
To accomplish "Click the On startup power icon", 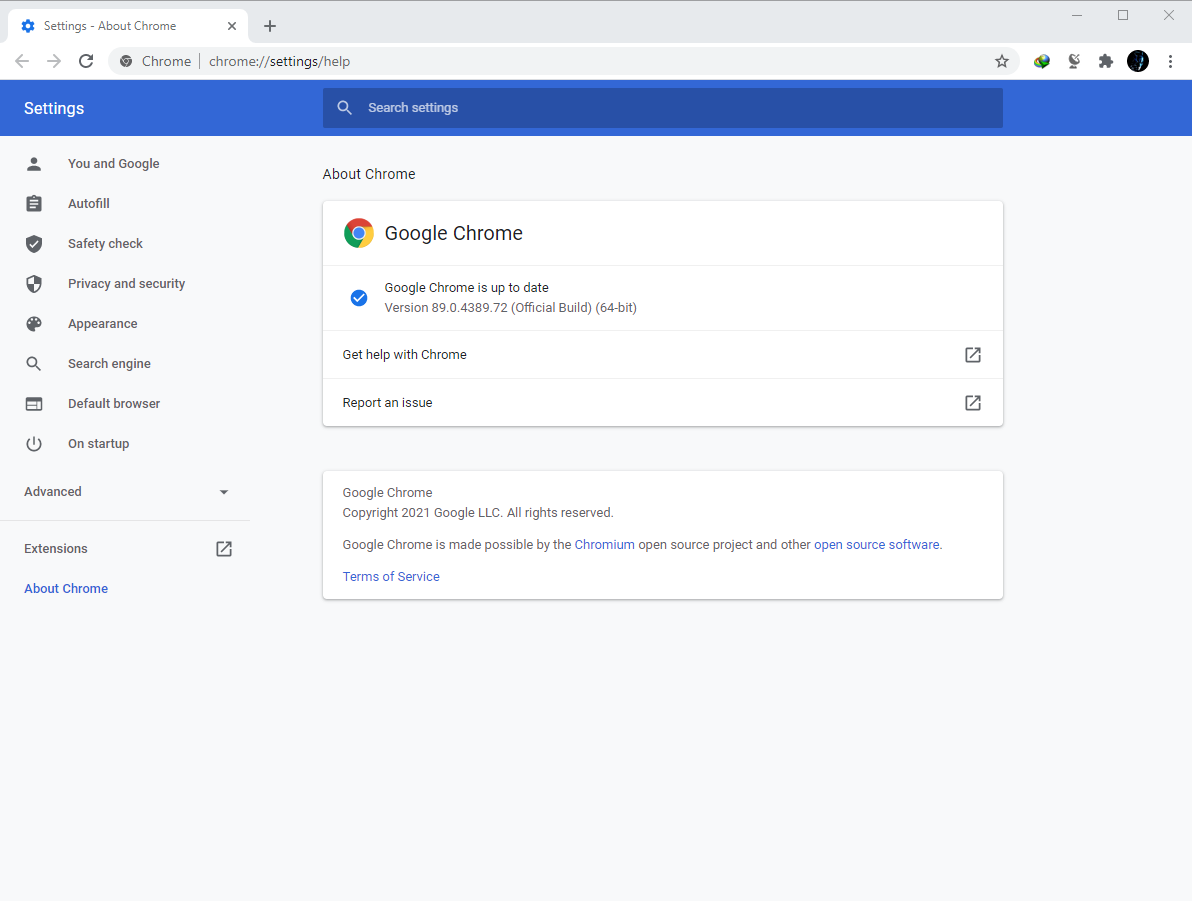I will pyautogui.click(x=34, y=444).
